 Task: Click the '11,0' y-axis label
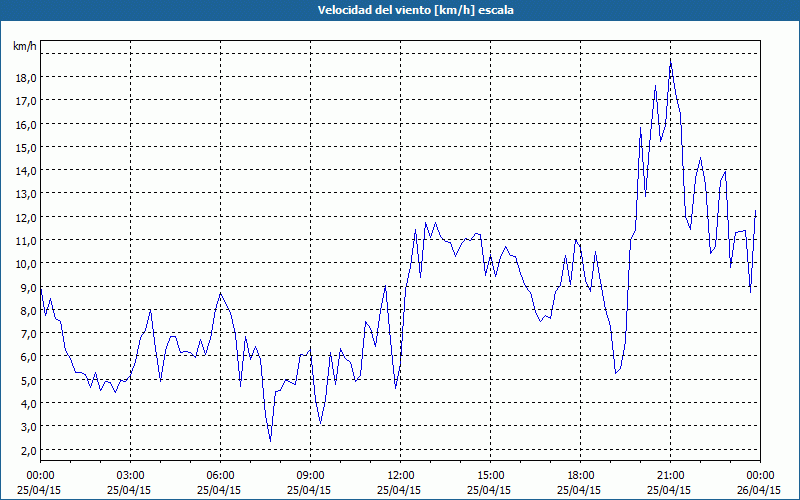coord(26,241)
